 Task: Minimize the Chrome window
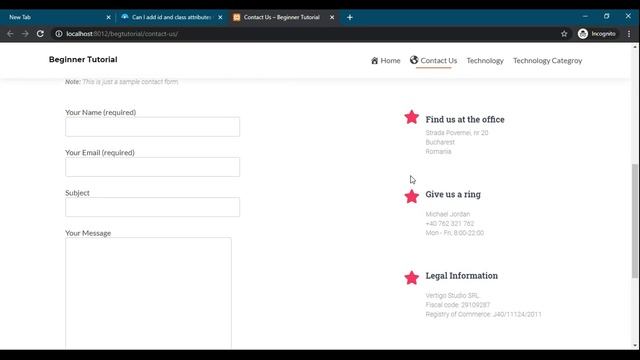[585, 16]
